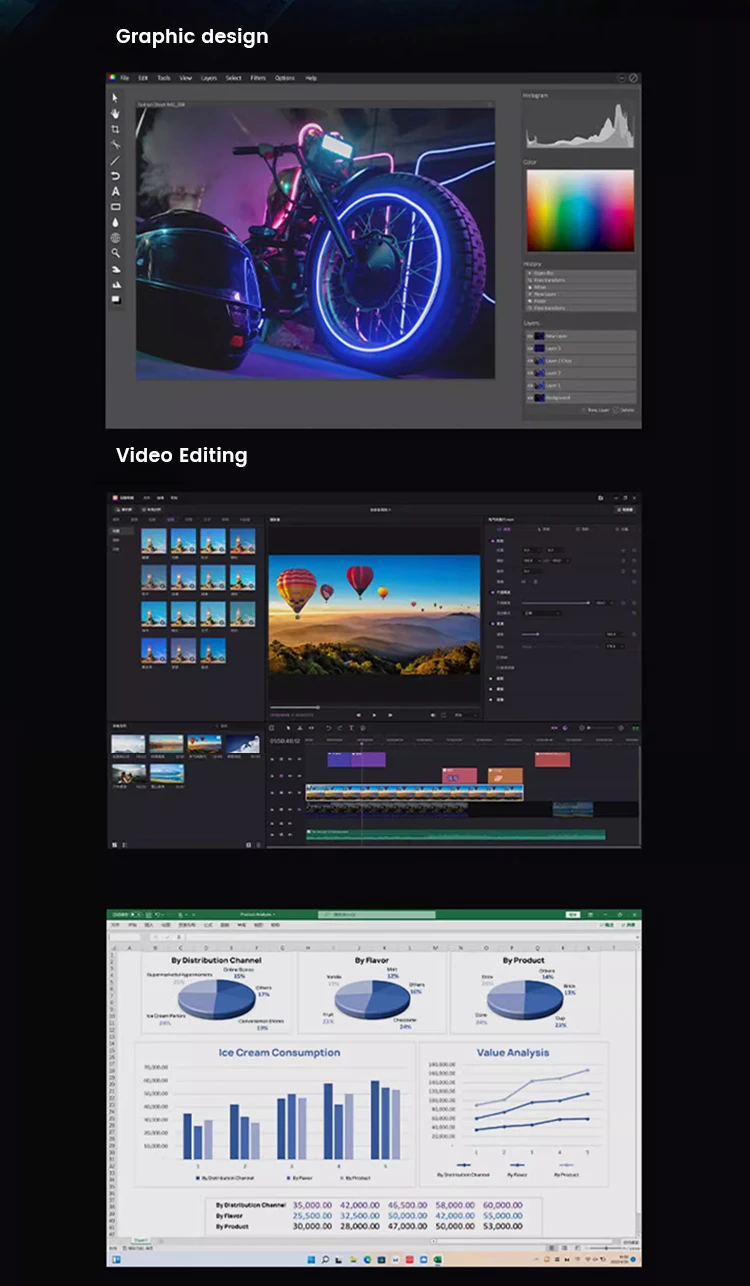Open the Tools menu in graphic editor
Image resolution: width=750 pixels, height=1286 pixels.
(164, 78)
